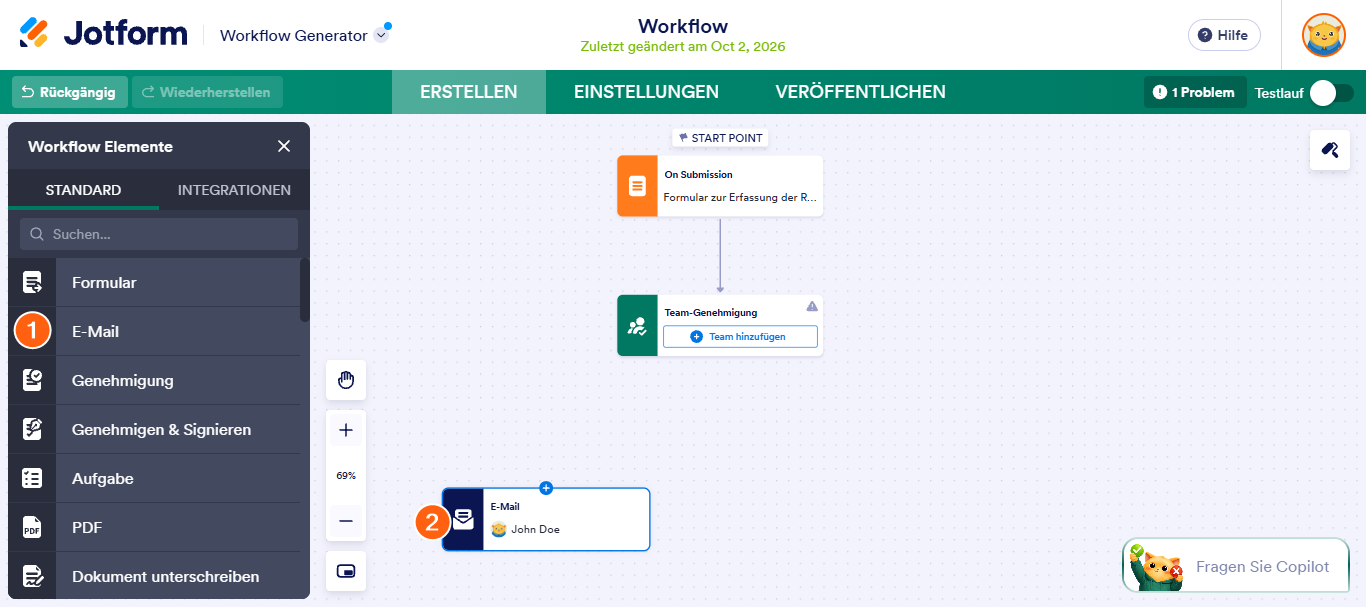This screenshot has height=607, width=1366.
Task: Select the On Submission node title
Action: [698, 174]
